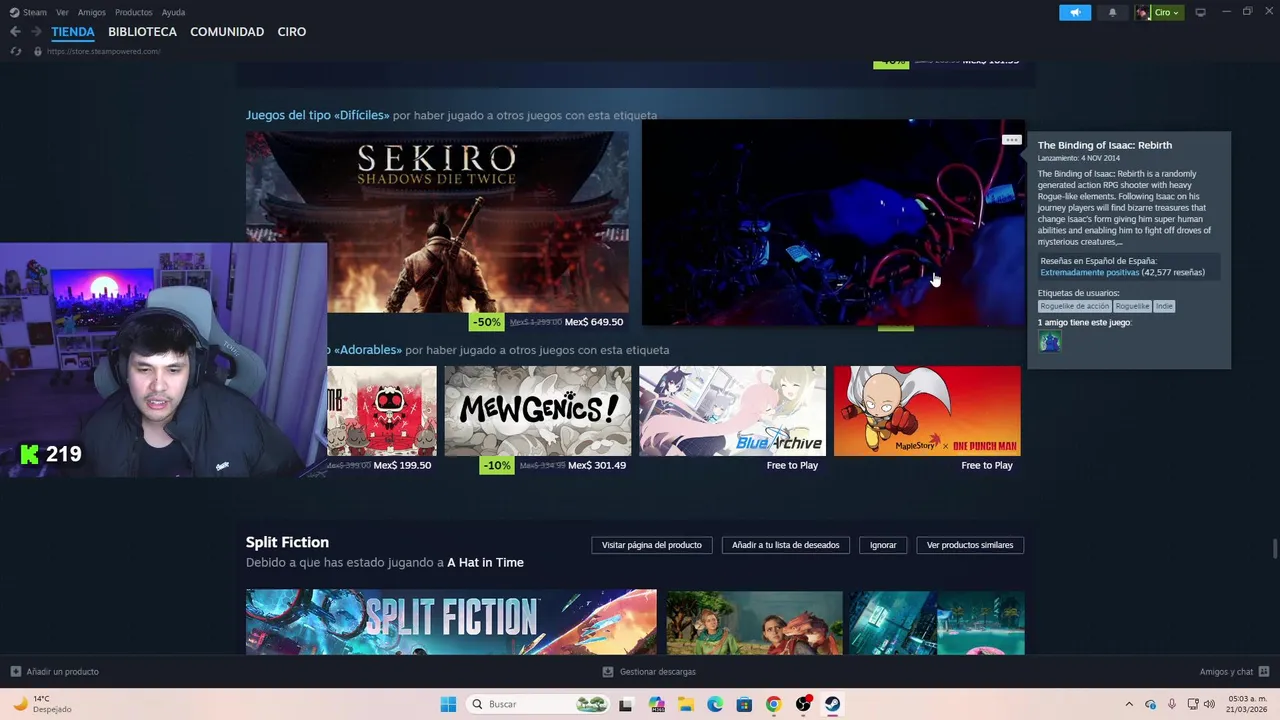Viewport: 1280px width, 720px height.
Task: Select the Roguelike de acción tag
Action: coord(1075,306)
